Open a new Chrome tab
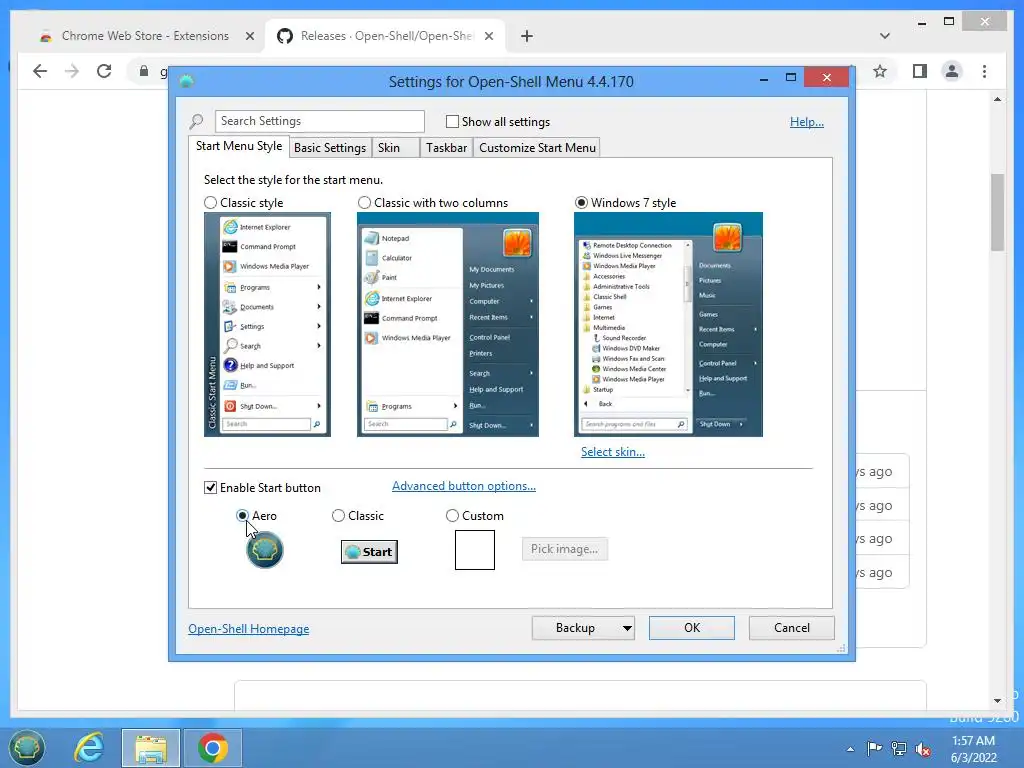1024x768 pixels. (527, 36)
